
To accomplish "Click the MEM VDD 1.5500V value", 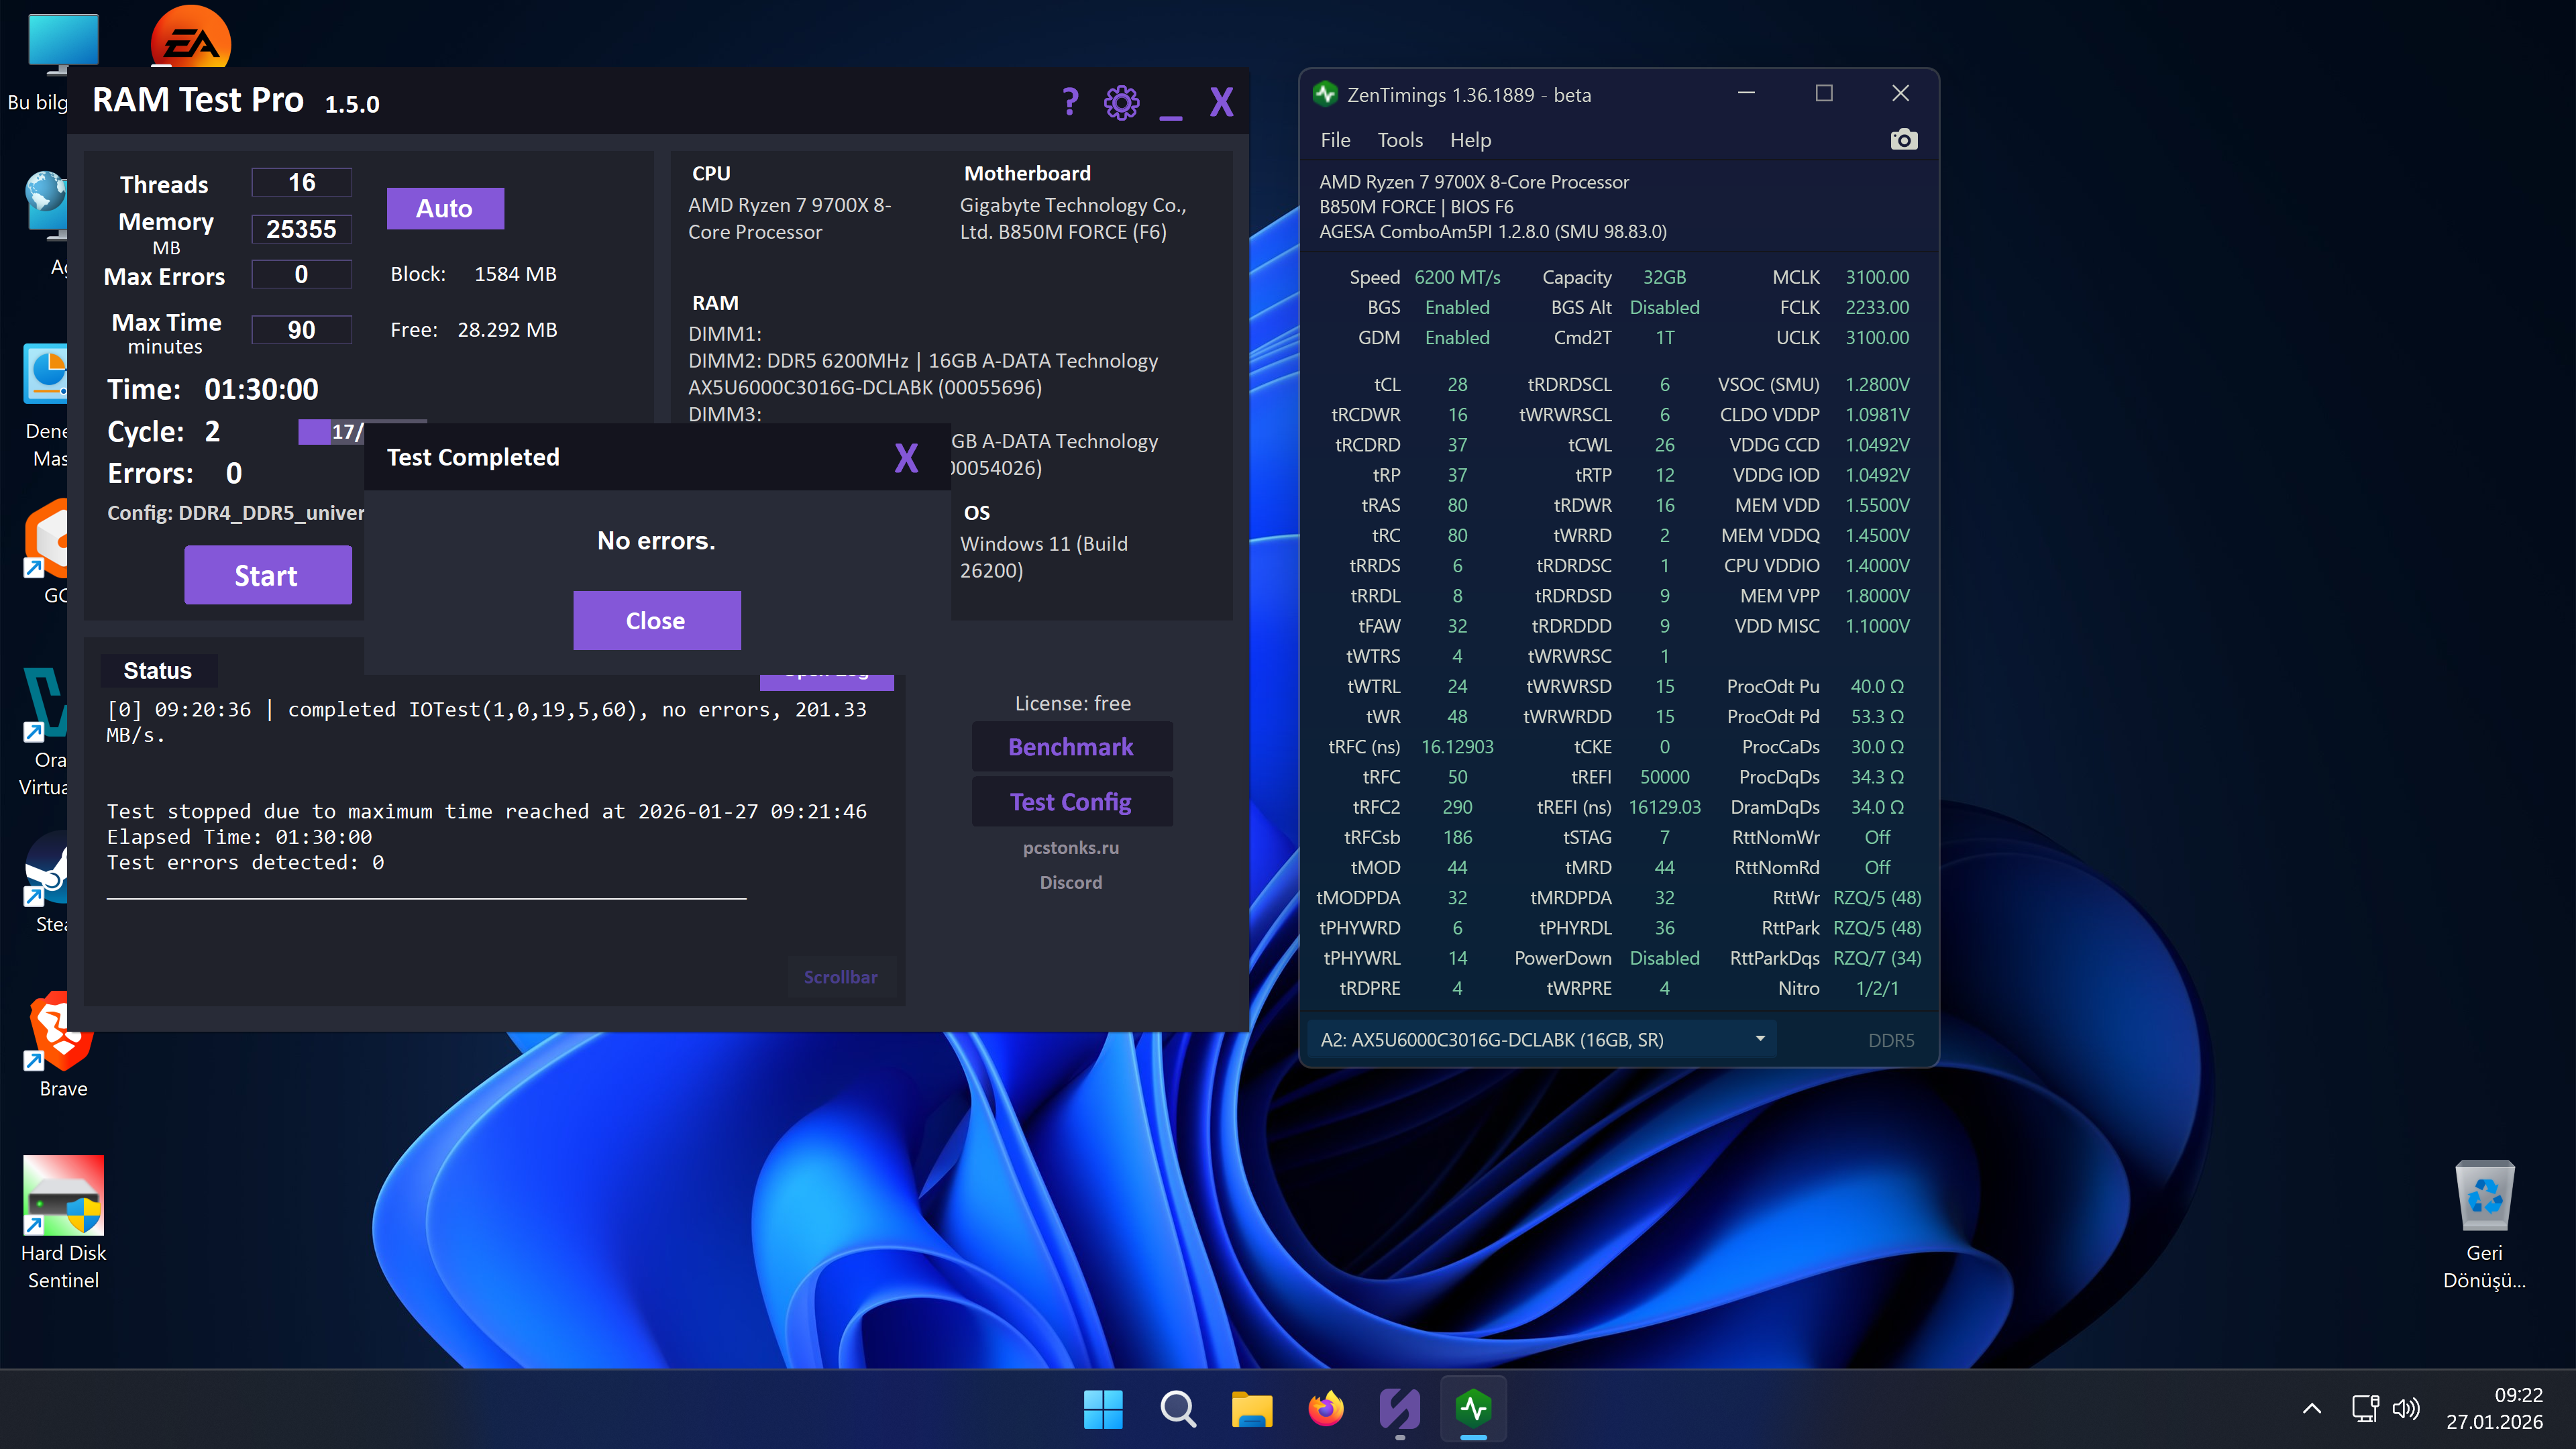I will [x=1877, y=505].
